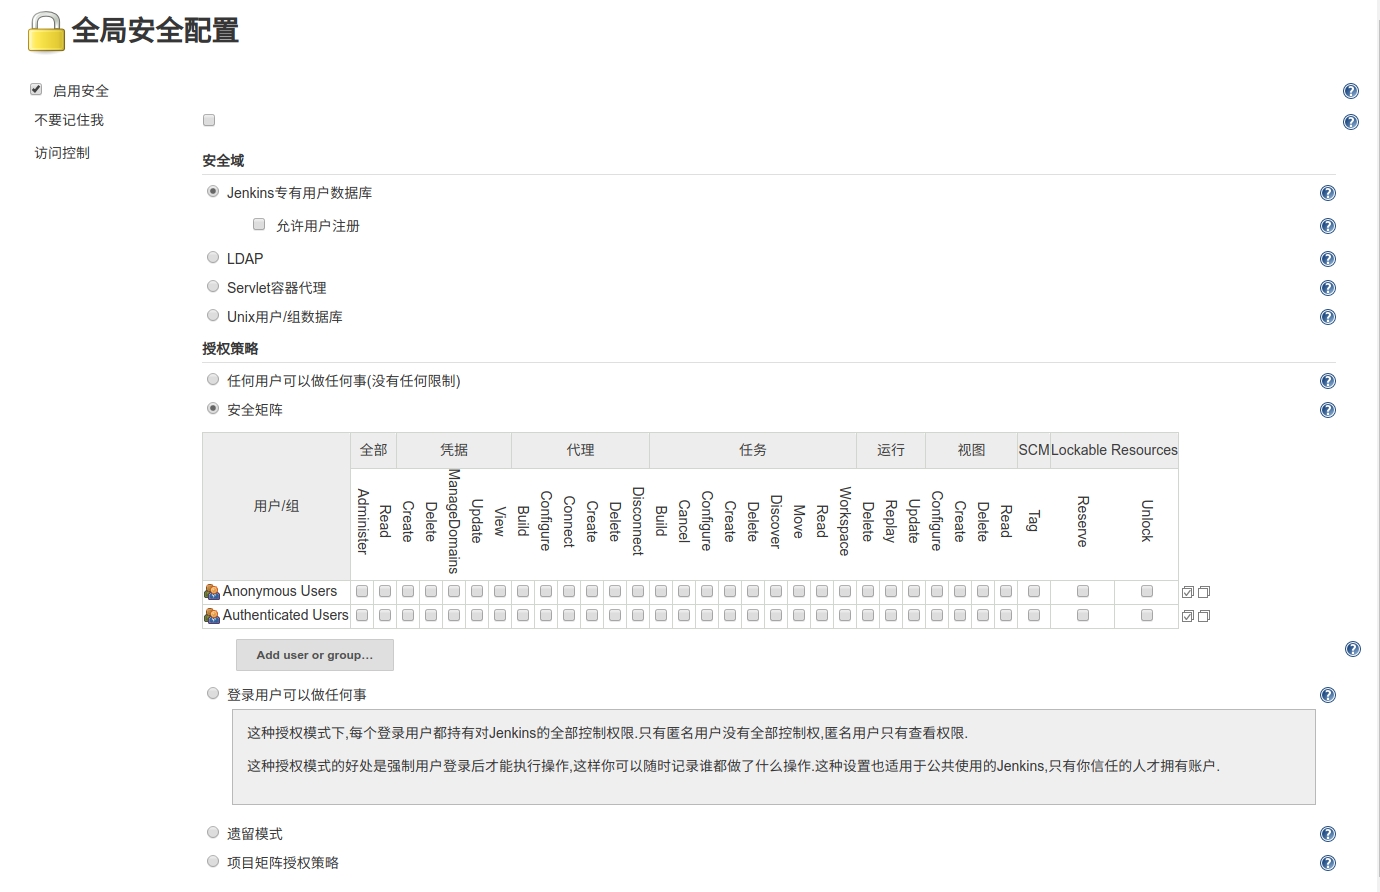Open help icon beside Add user or group

1353,649
